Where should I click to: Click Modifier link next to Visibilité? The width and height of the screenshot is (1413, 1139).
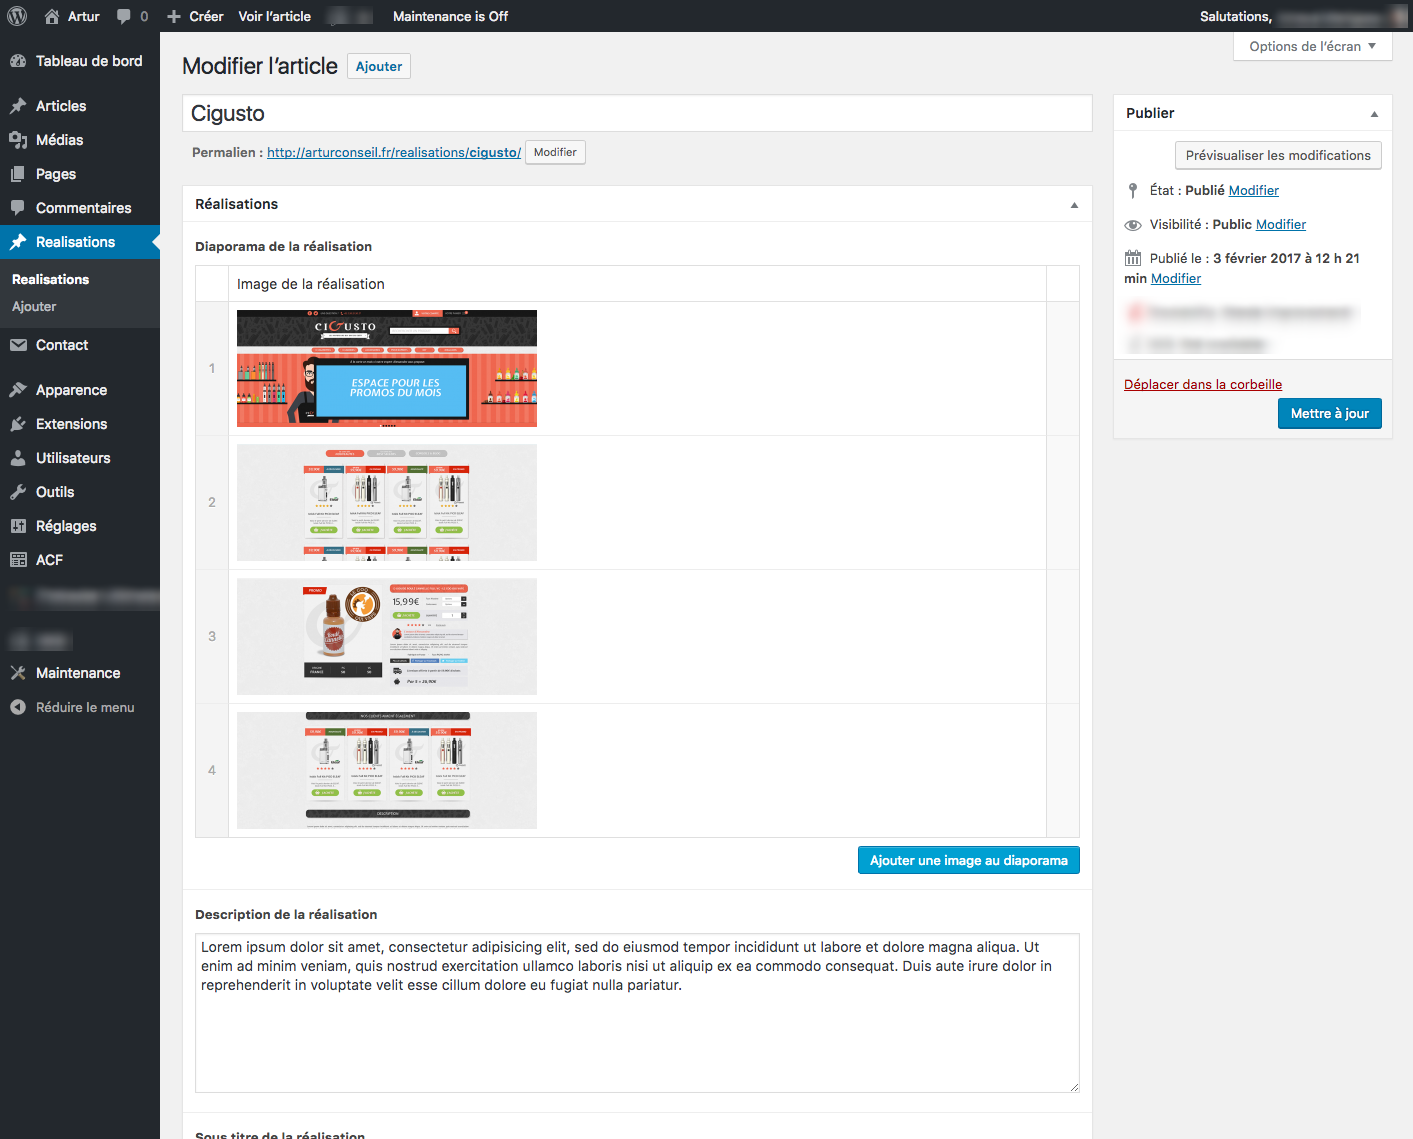1280,224
